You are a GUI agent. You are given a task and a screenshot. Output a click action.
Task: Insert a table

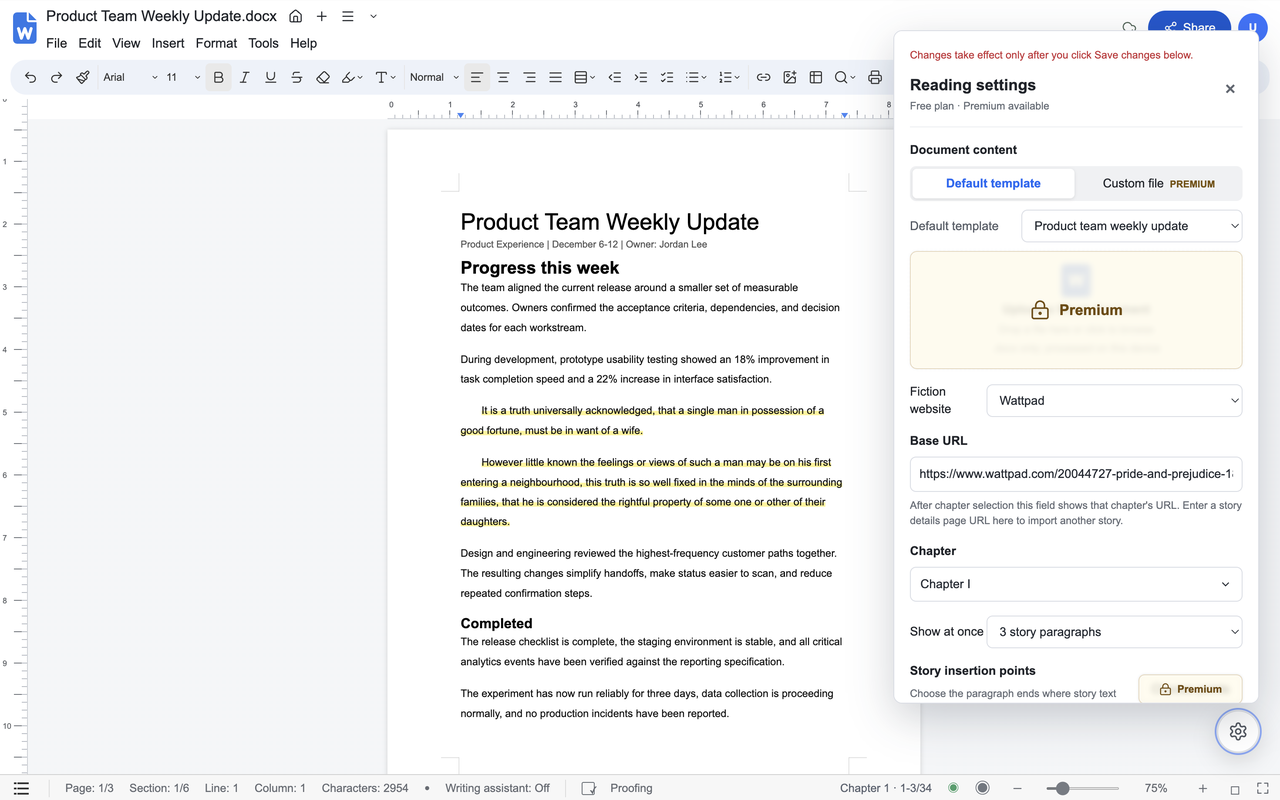(x=815, y=77)
